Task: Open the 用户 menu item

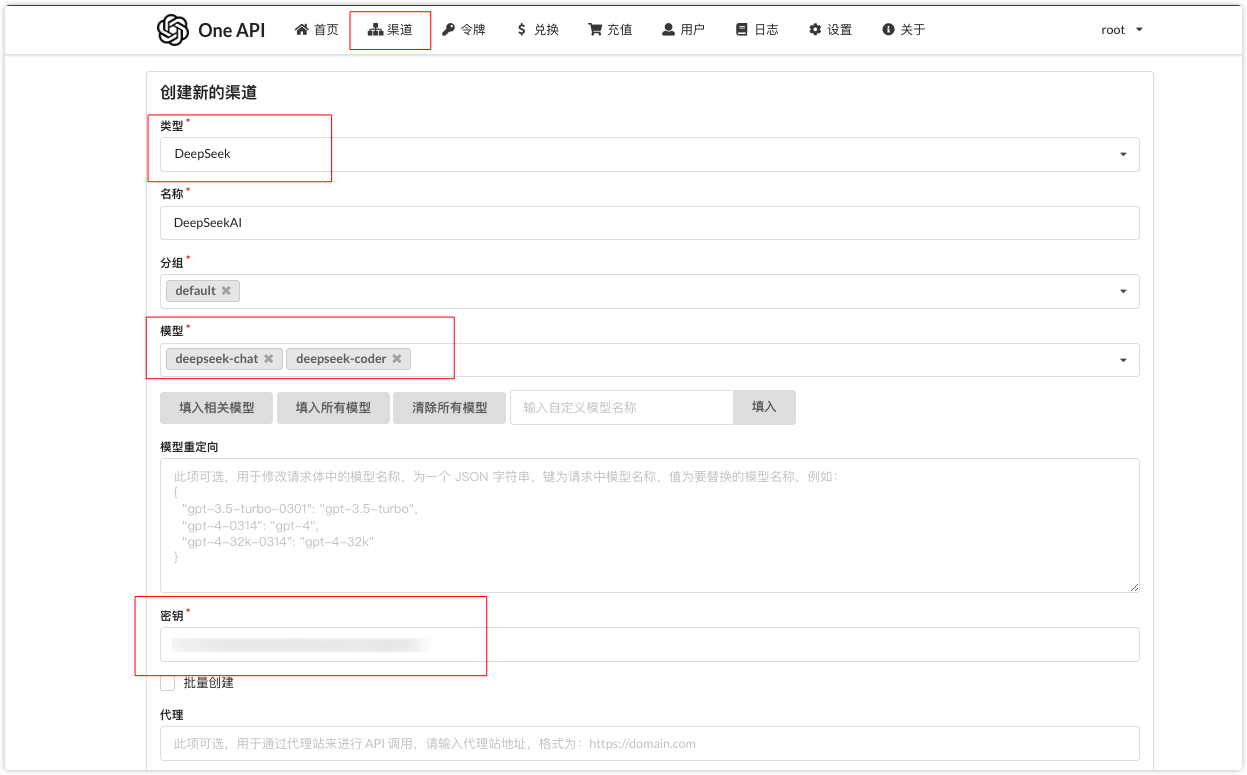Action: point(683,30)
